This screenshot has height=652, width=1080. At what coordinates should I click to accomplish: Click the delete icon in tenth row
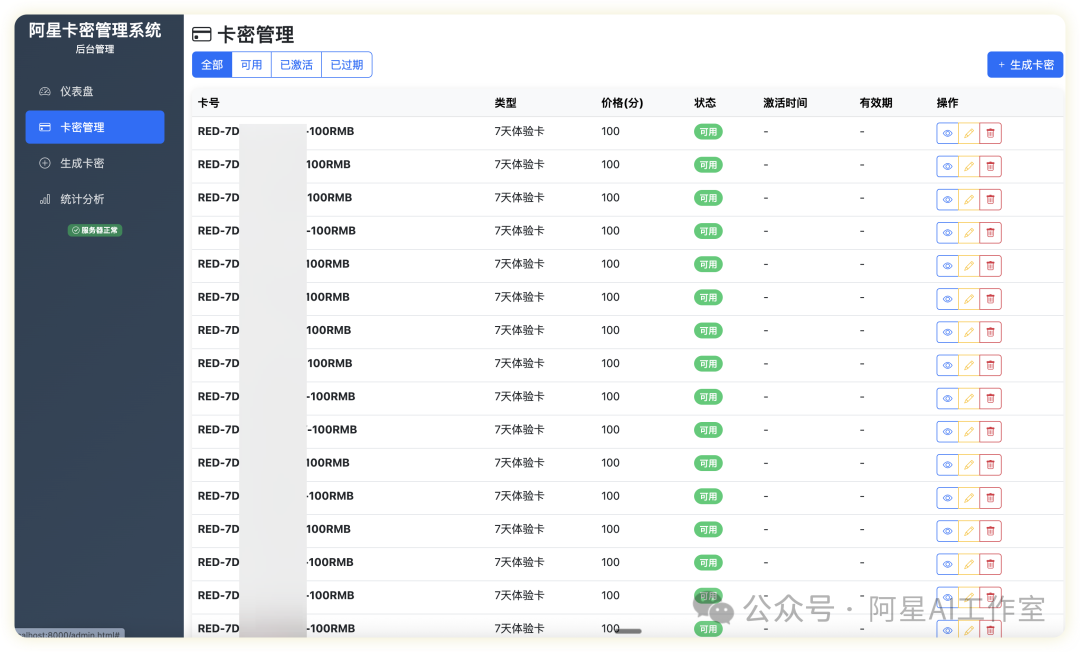pyautogui.click(x=990, y=432)
